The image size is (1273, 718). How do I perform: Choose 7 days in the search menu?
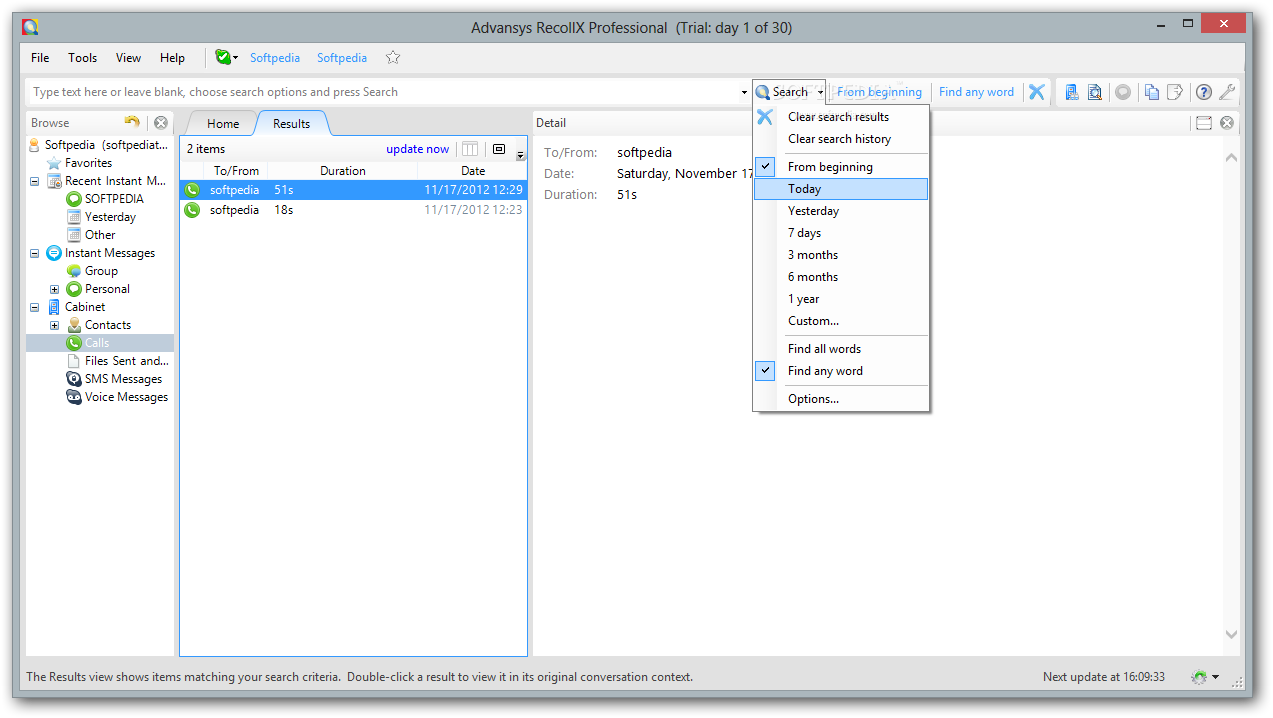(841, 233)
